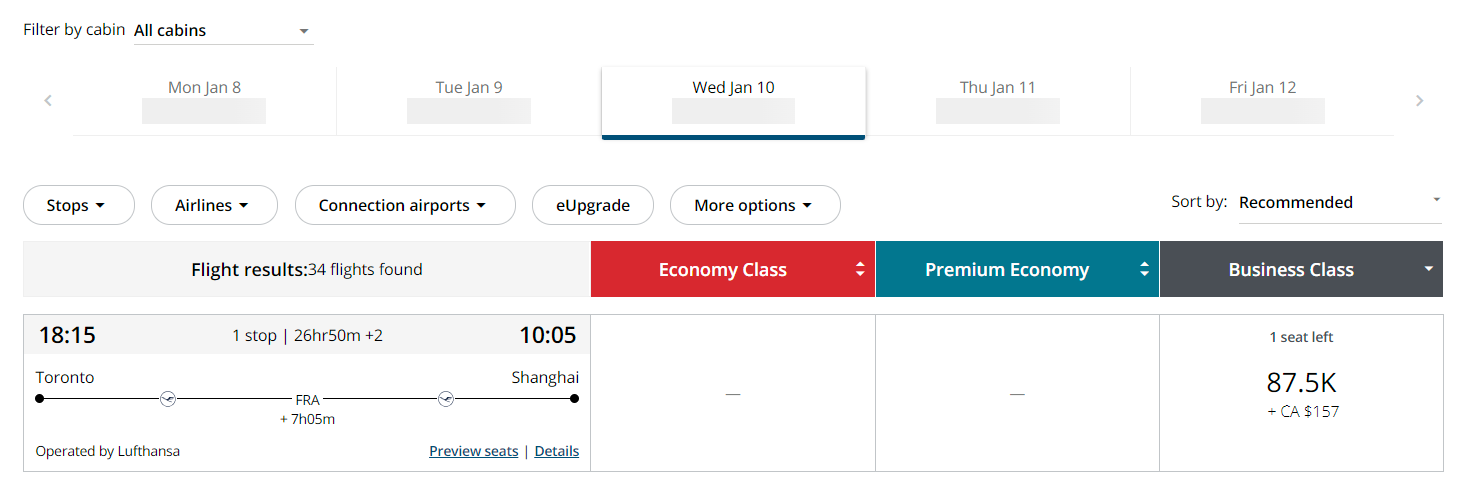Click the first Star Alliance segment icon
1466x479 pixels.
168,399
